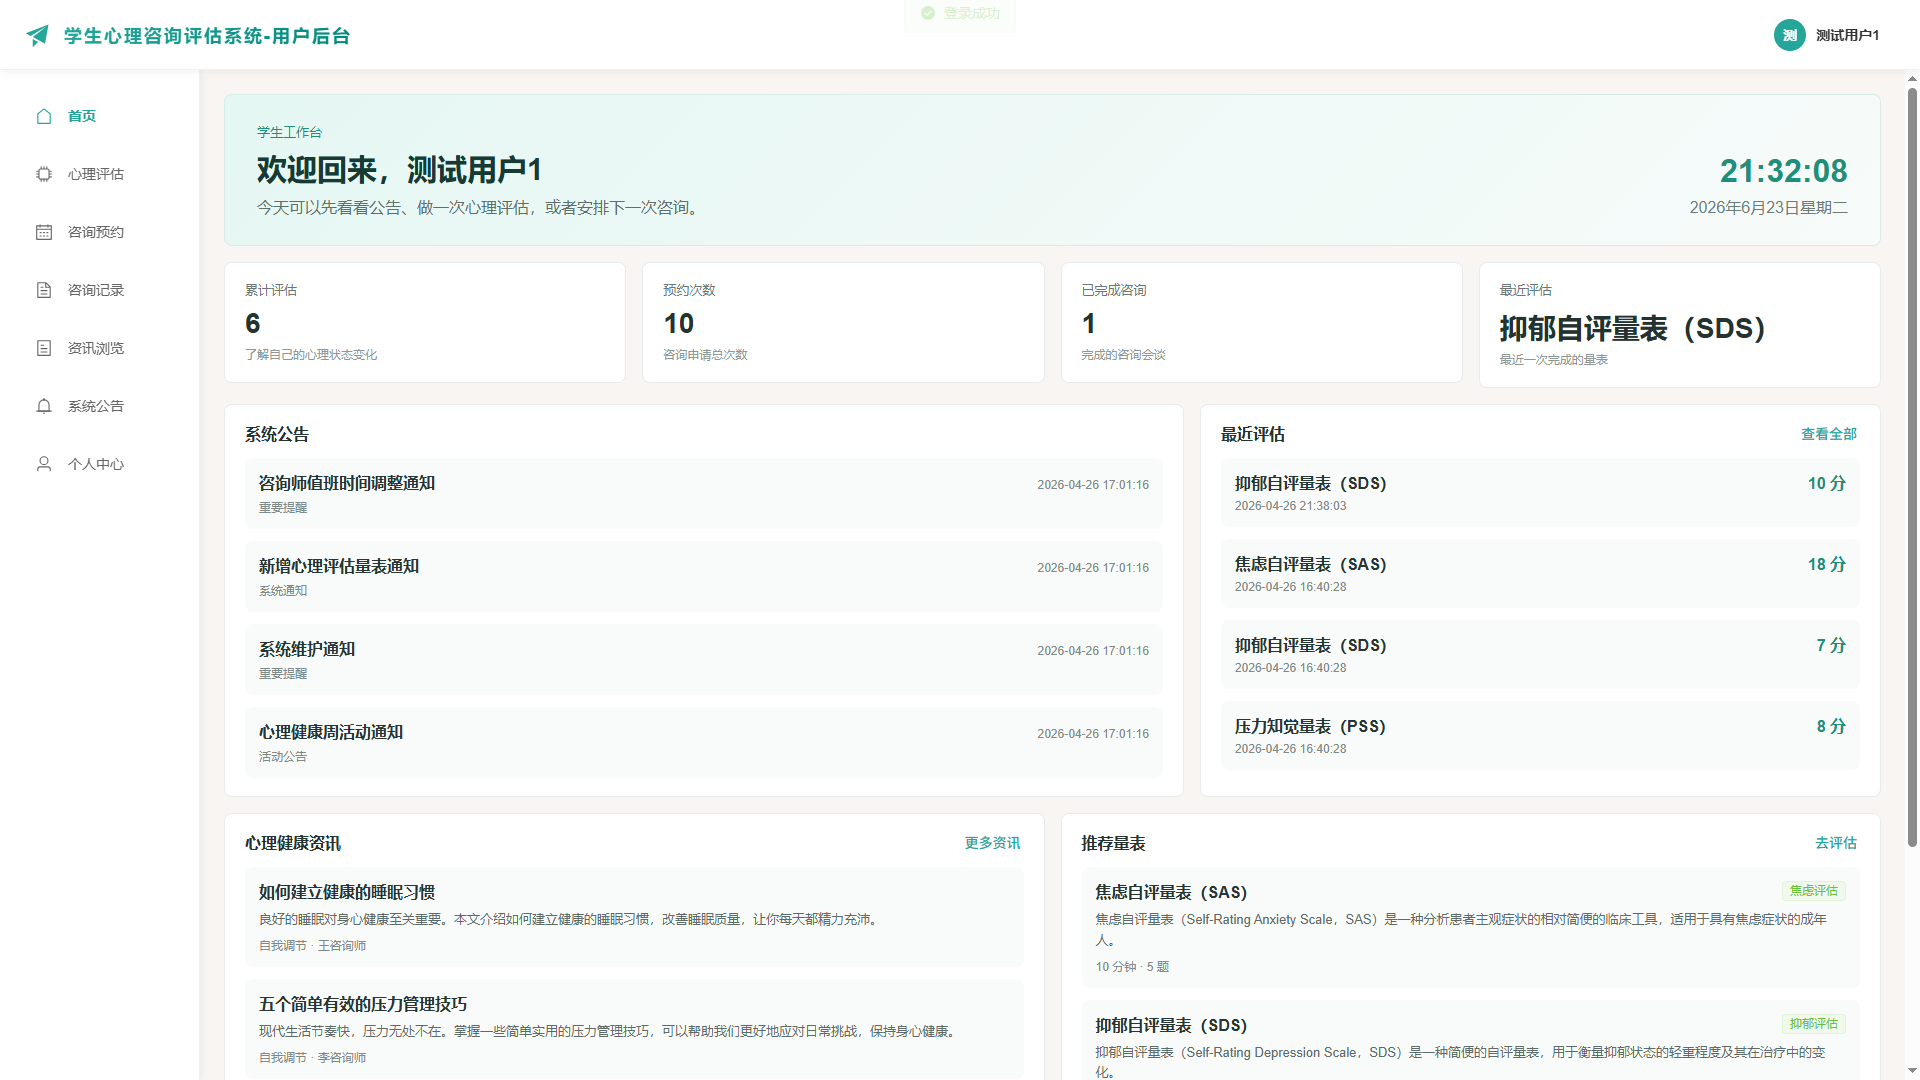This screenshot has width=1920, height=1080.
Task: Click the paper plane logo icon
Action: [38, 36]
